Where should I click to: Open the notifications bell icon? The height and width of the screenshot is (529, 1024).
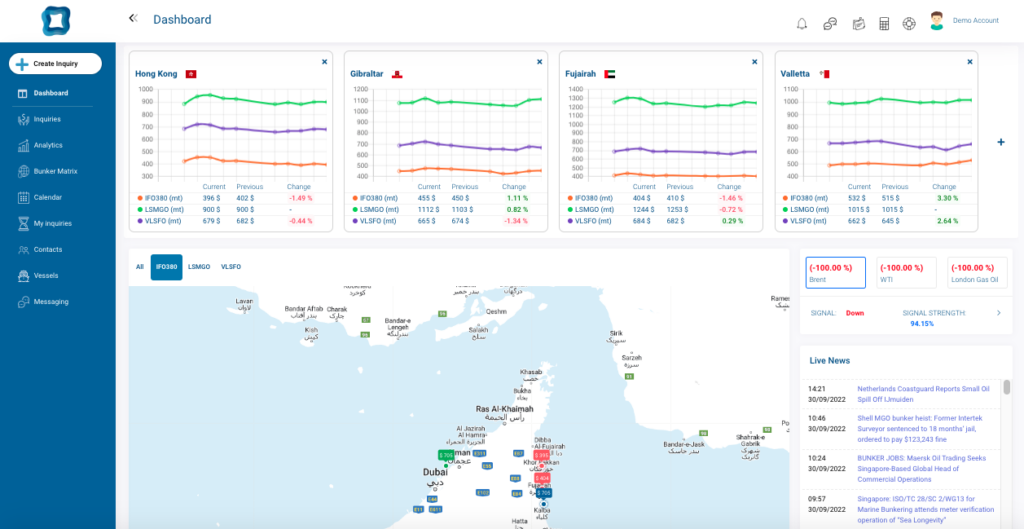tap(802, 24)
